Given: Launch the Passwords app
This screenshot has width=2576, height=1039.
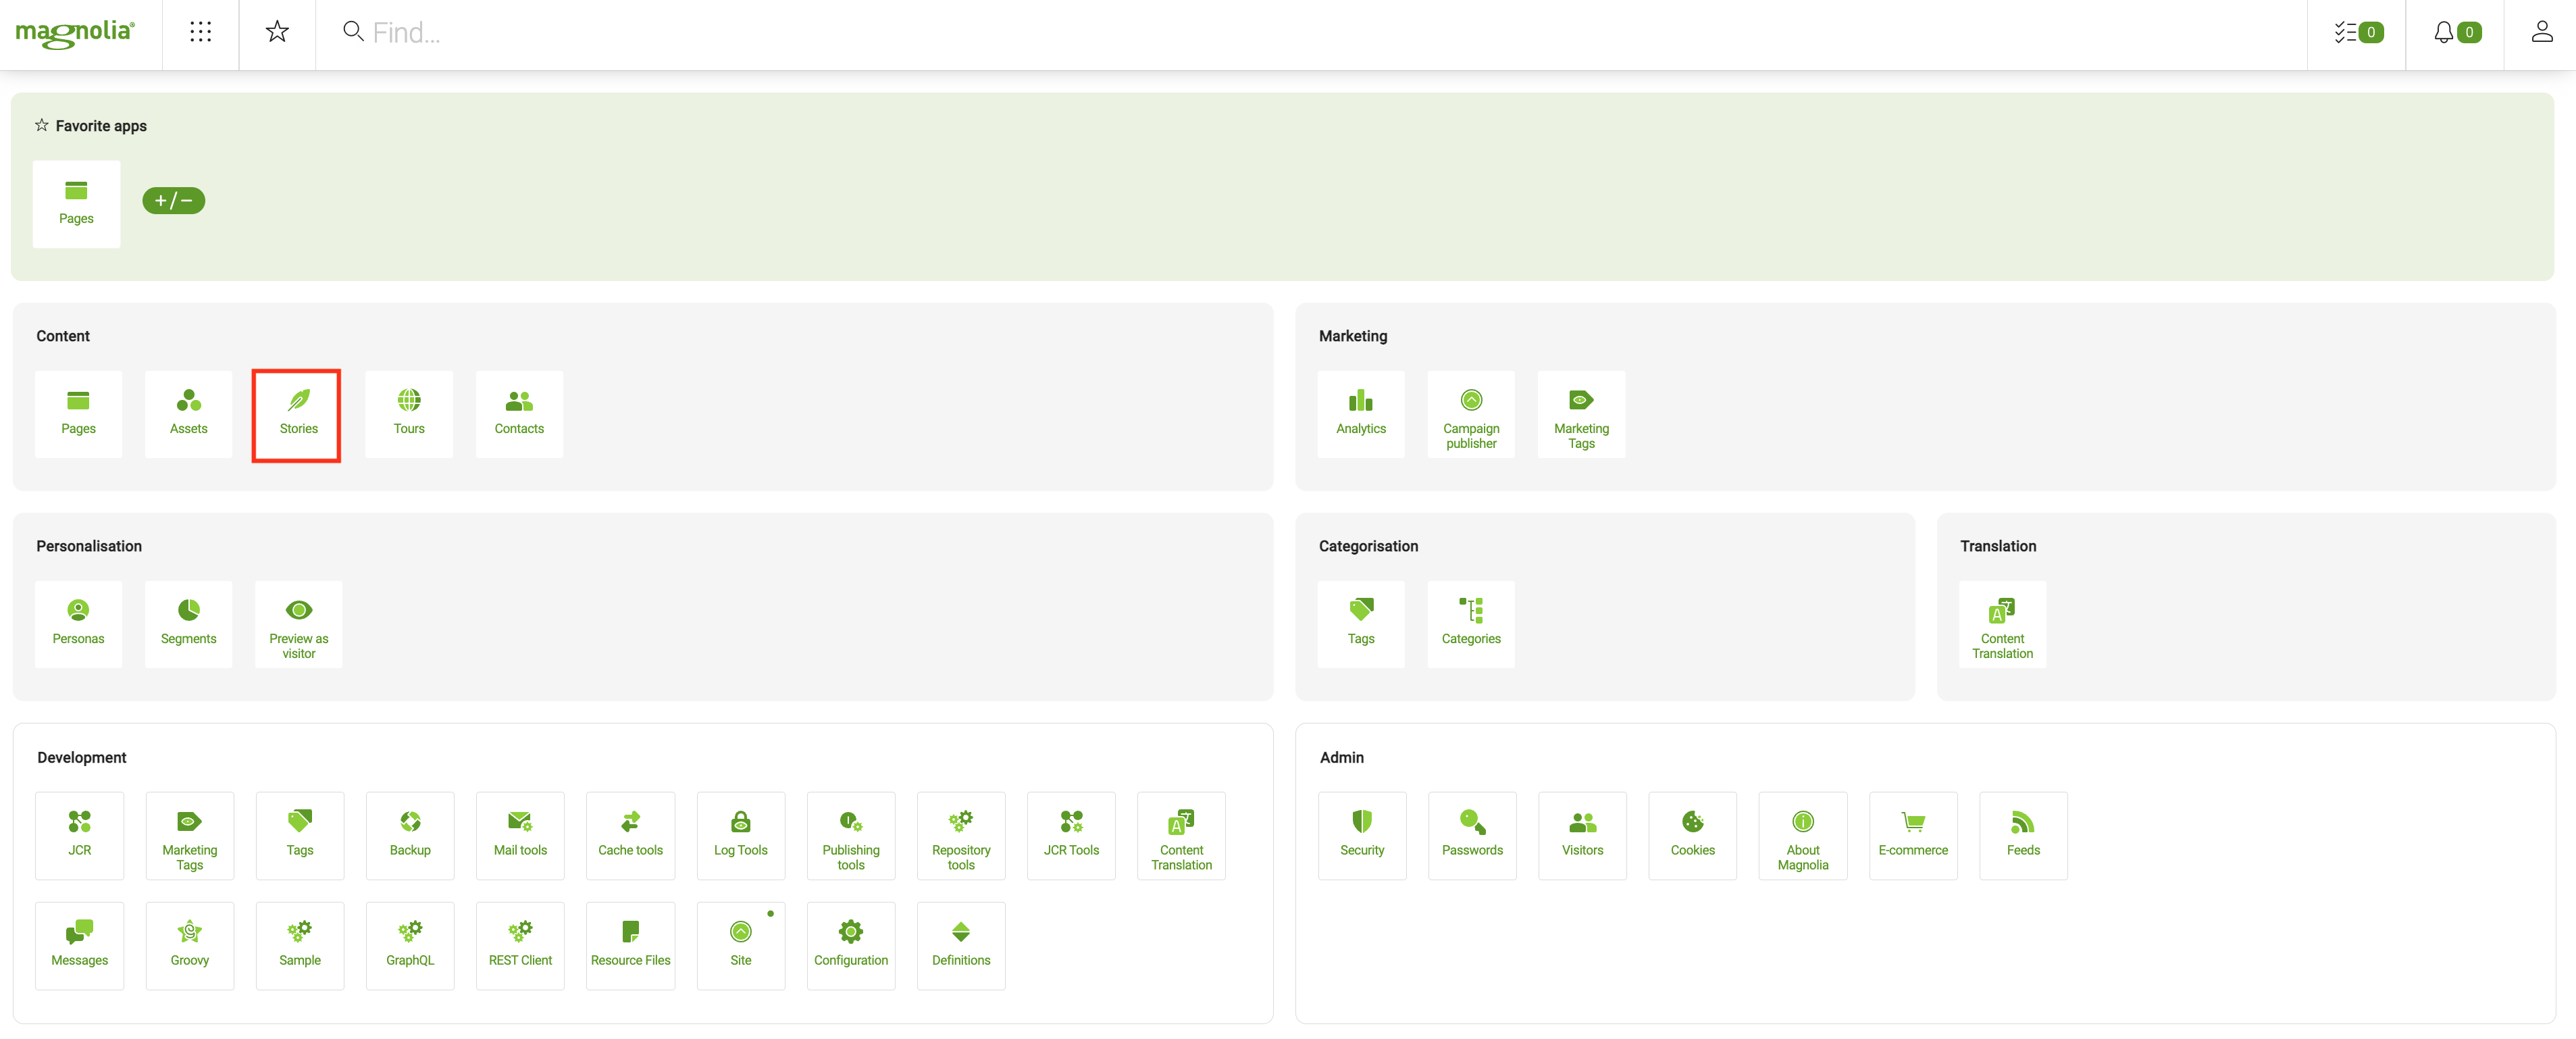Looking at the screenshot, I should pyautogui.click(x=1472, y=836).
